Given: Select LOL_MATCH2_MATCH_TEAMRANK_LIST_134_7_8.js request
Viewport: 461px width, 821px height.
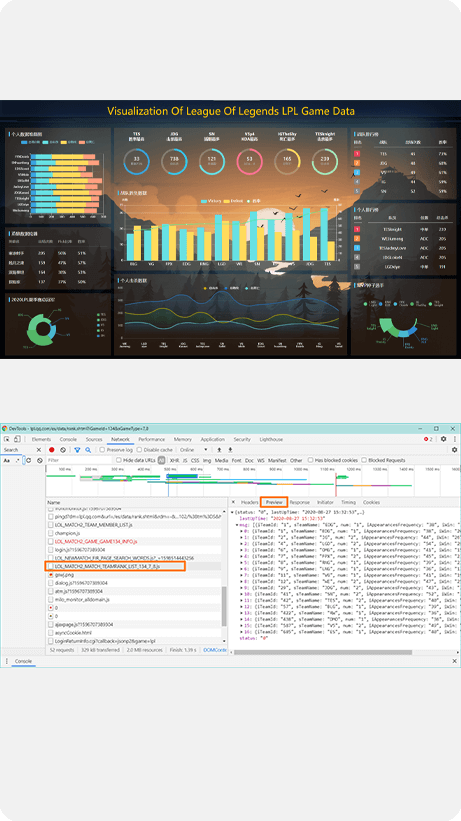Looking at the screenshot, I should tap(115, 566).
